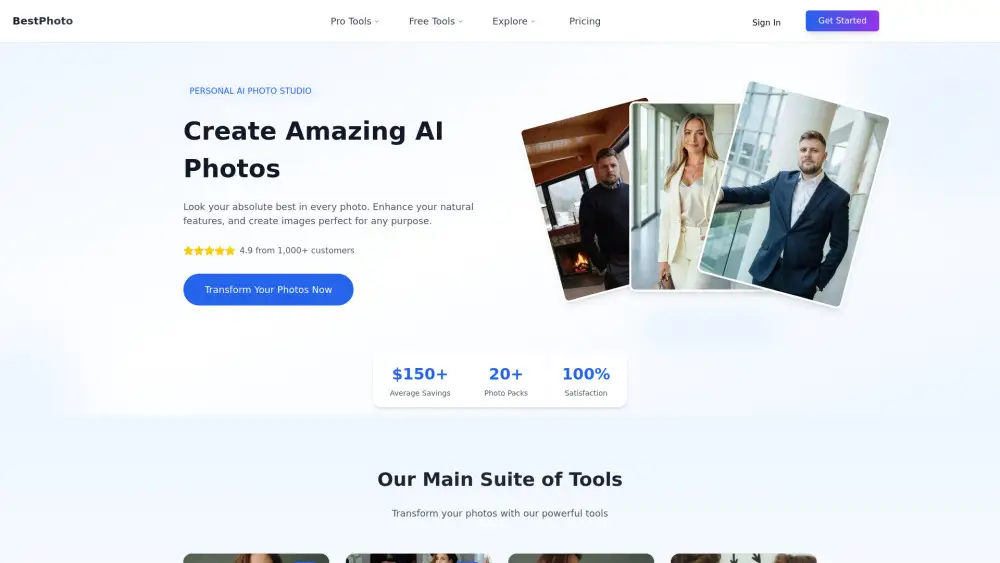Expand the Explore menu
1000x563 pixels.
(513, 21)
